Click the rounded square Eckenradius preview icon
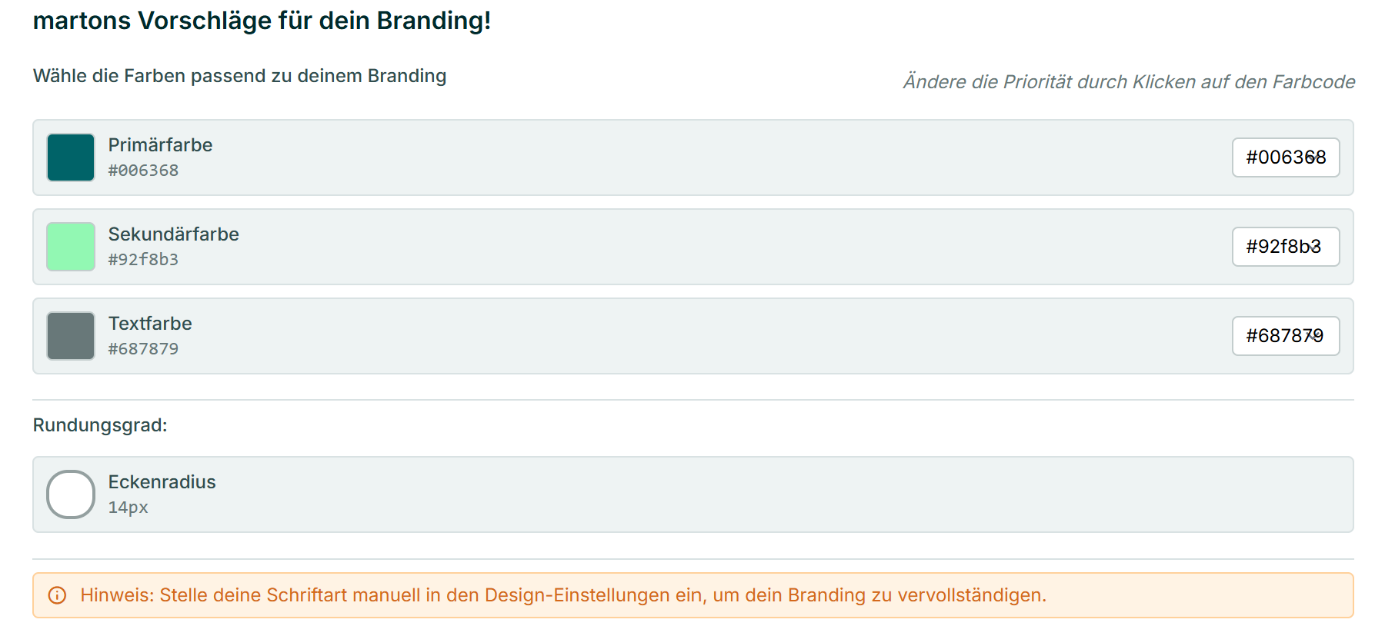 pos(71,494)
